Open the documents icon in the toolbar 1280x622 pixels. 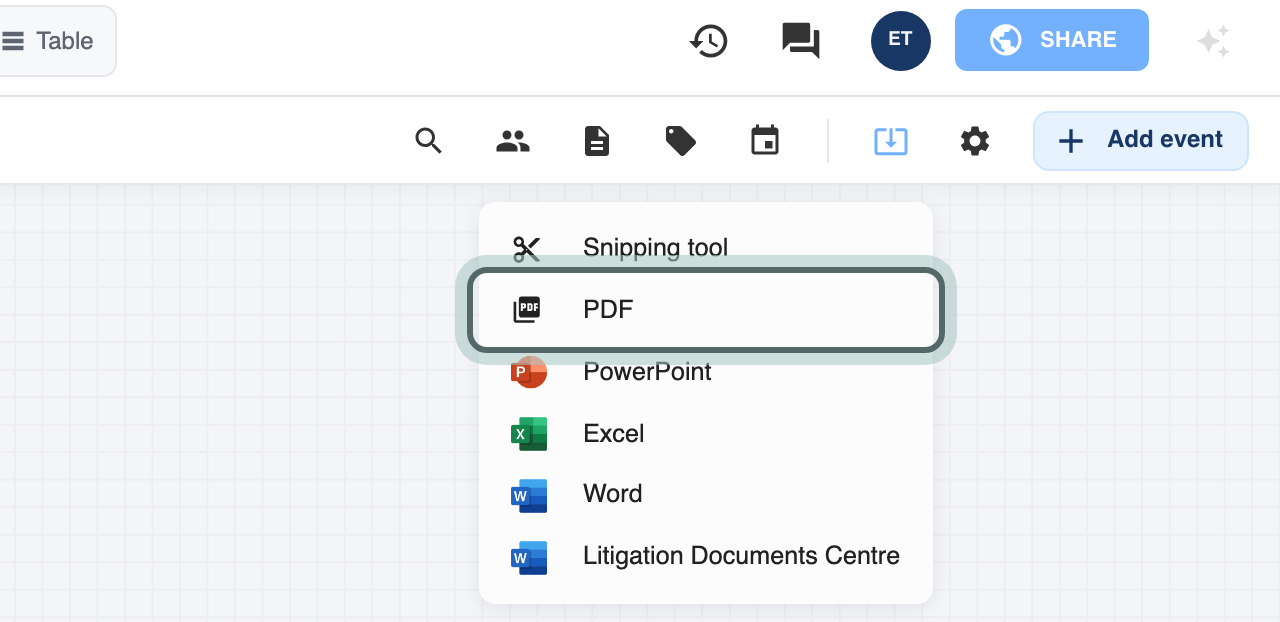point(597,141)
